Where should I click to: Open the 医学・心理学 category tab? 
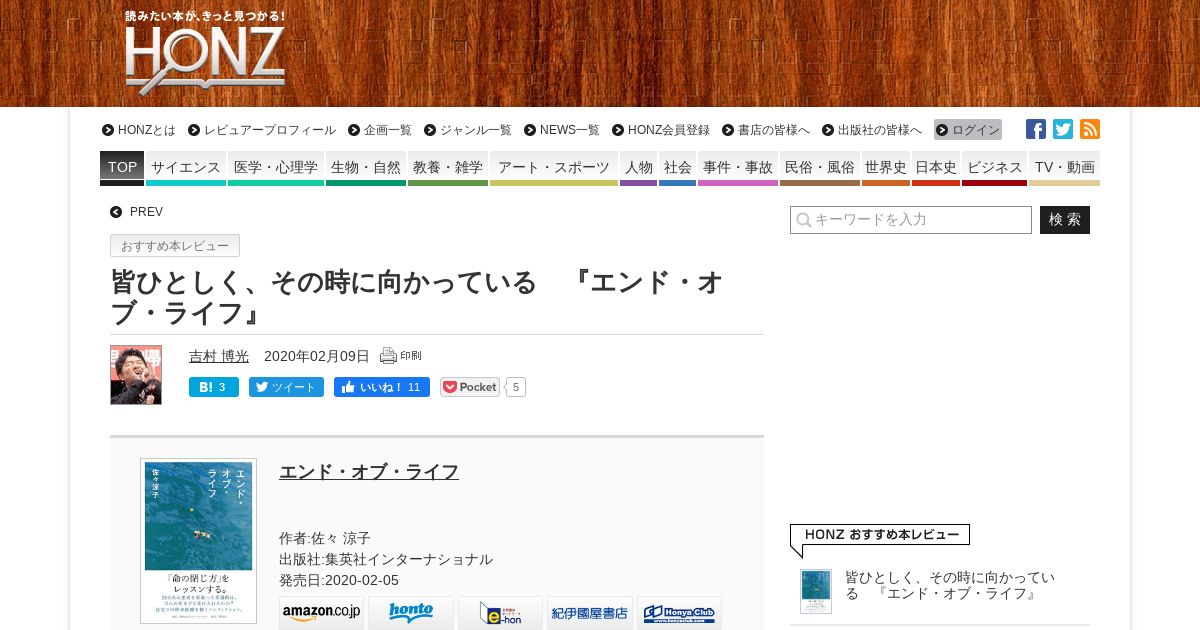tap(276, 168)
